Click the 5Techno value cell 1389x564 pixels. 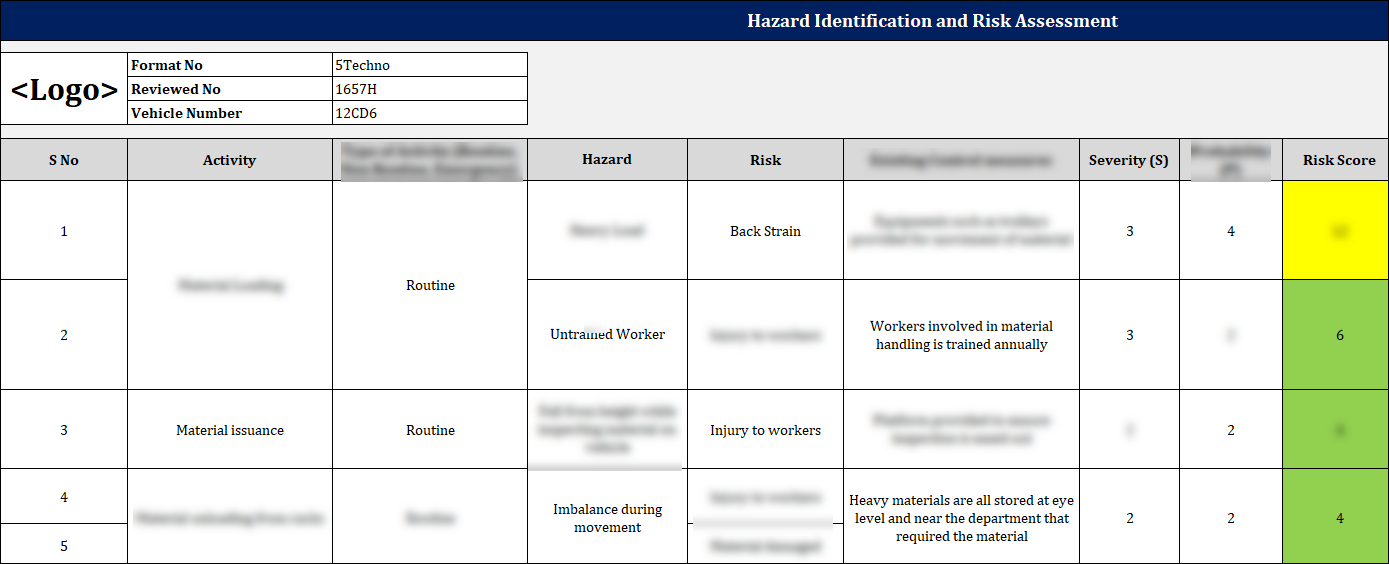tap(429, 65)
